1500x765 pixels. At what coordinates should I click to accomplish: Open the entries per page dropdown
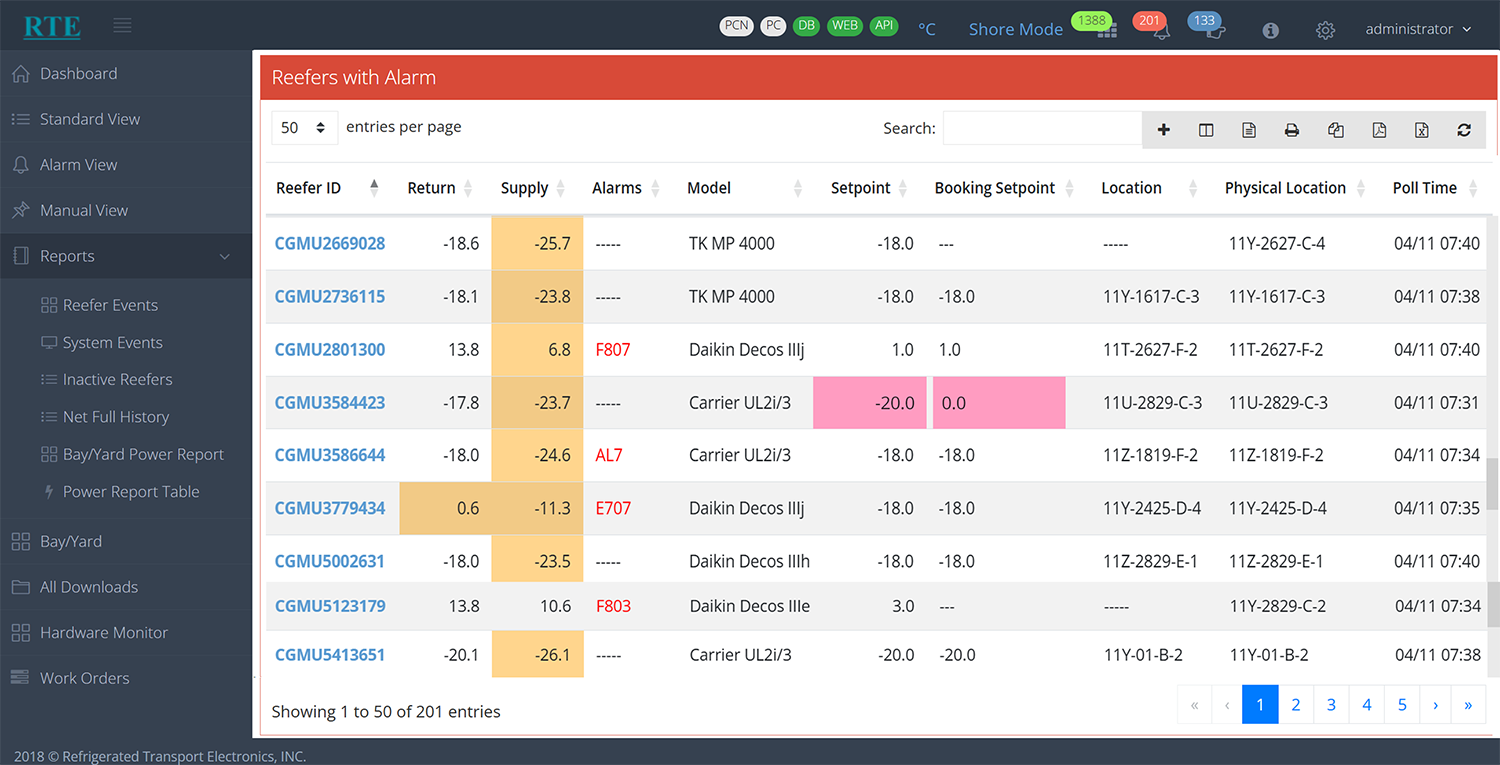coord(304,128)
